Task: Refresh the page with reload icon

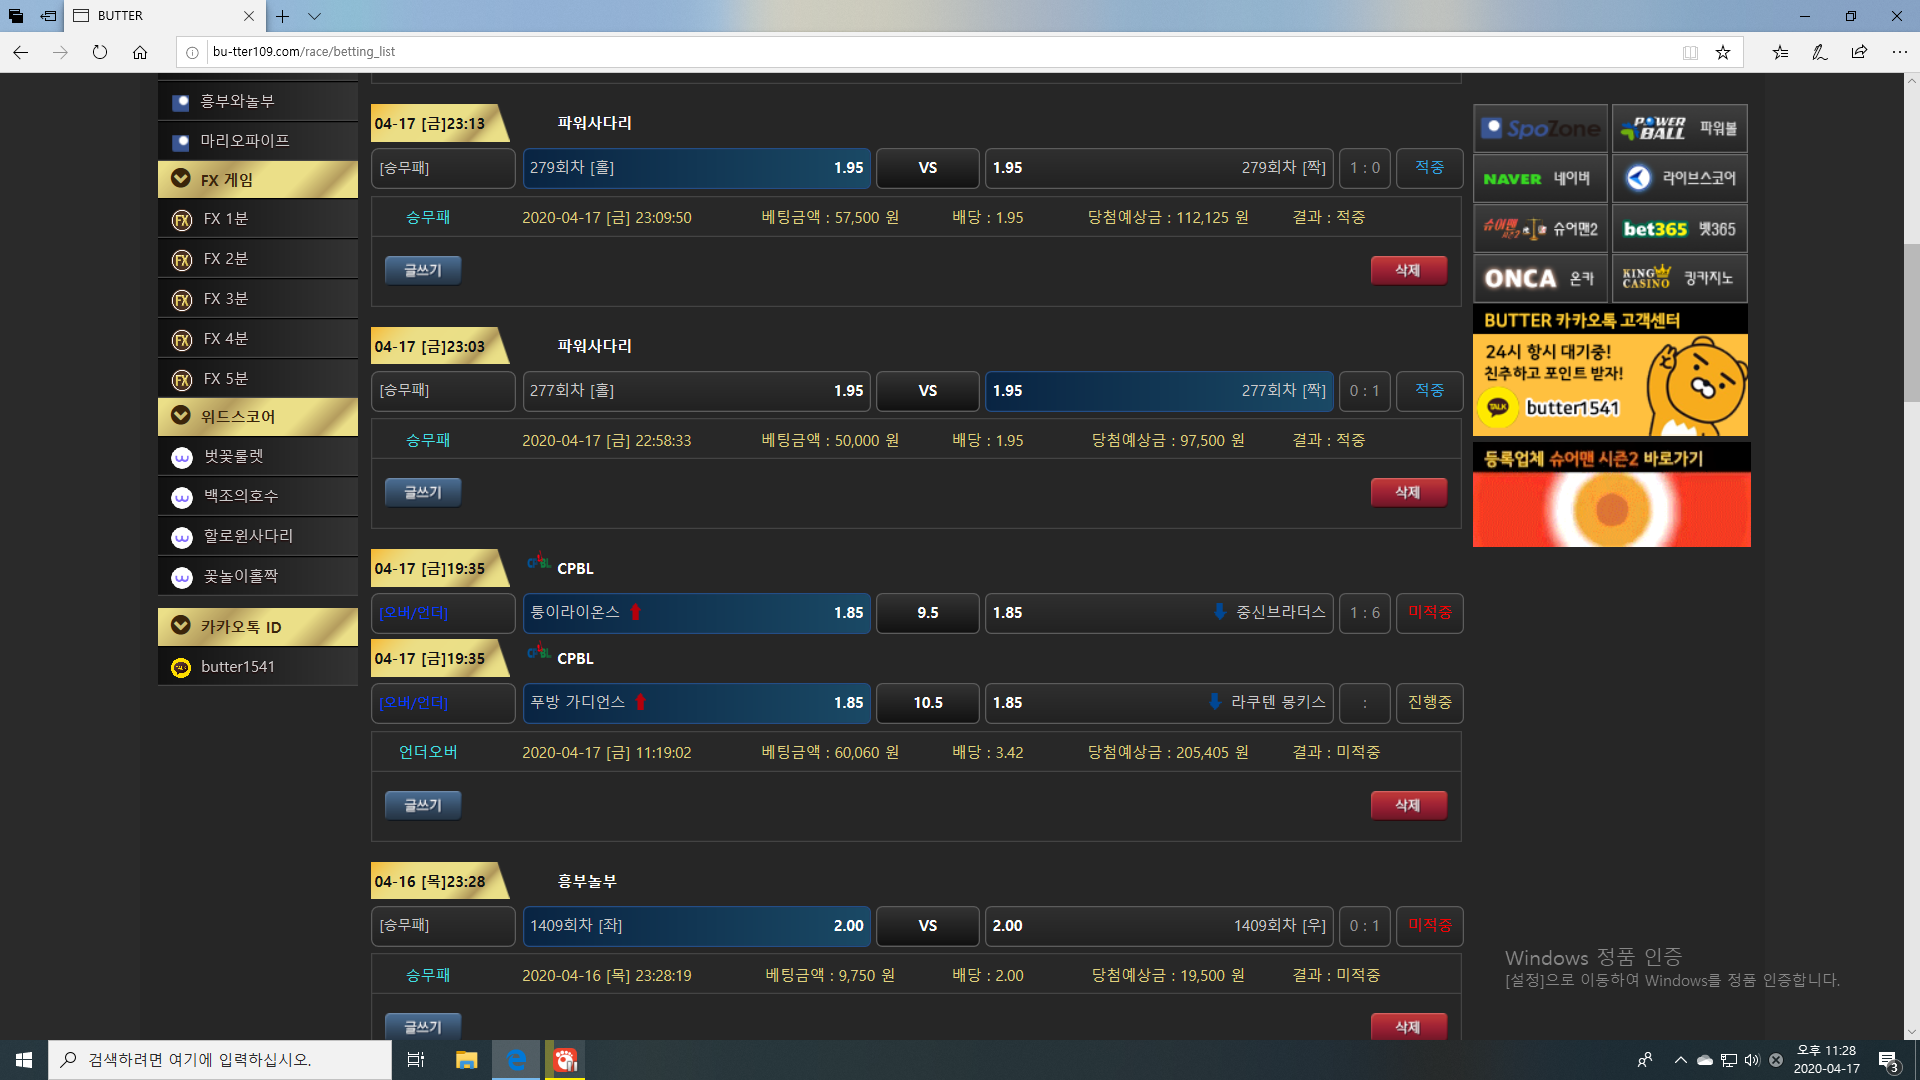Action: click(100, 52)
